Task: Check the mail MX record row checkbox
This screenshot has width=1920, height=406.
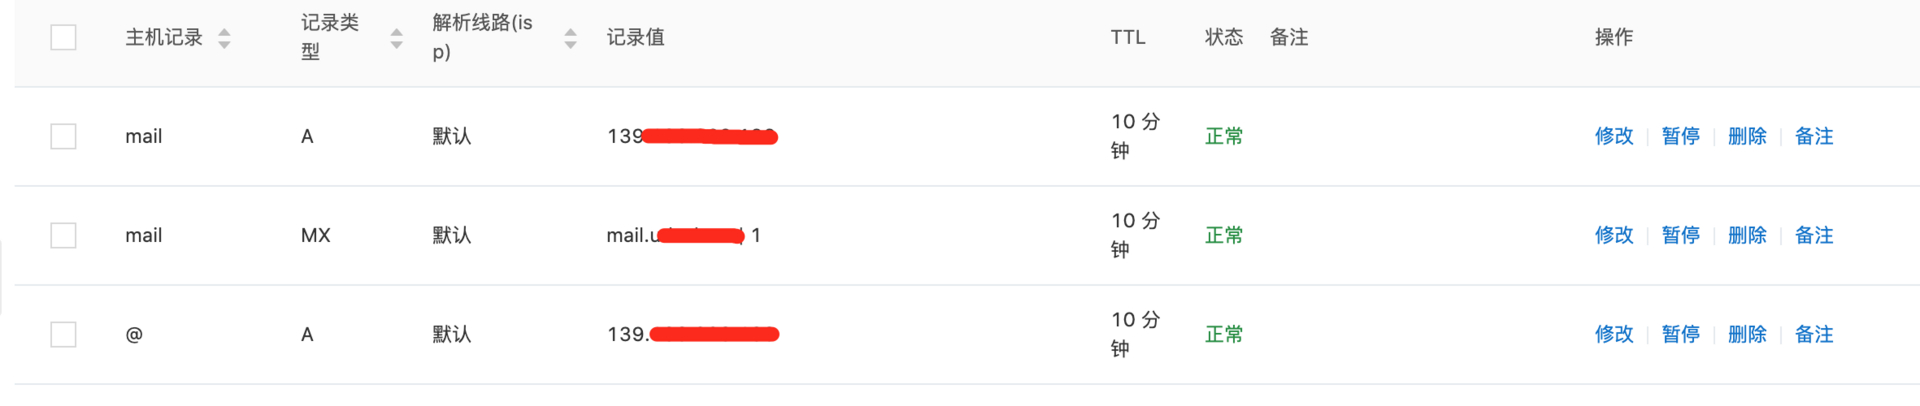Action: (x=63, y=235)
